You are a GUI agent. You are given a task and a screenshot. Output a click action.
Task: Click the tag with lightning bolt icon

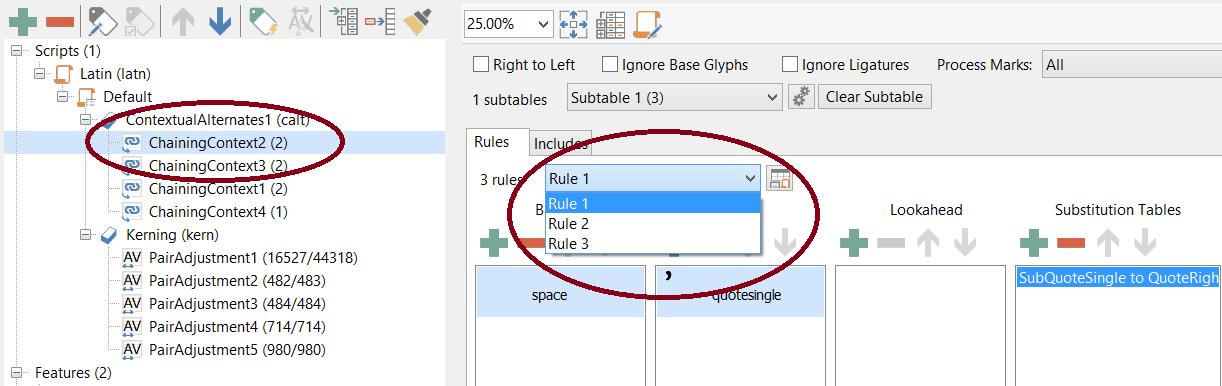(262, 20)
